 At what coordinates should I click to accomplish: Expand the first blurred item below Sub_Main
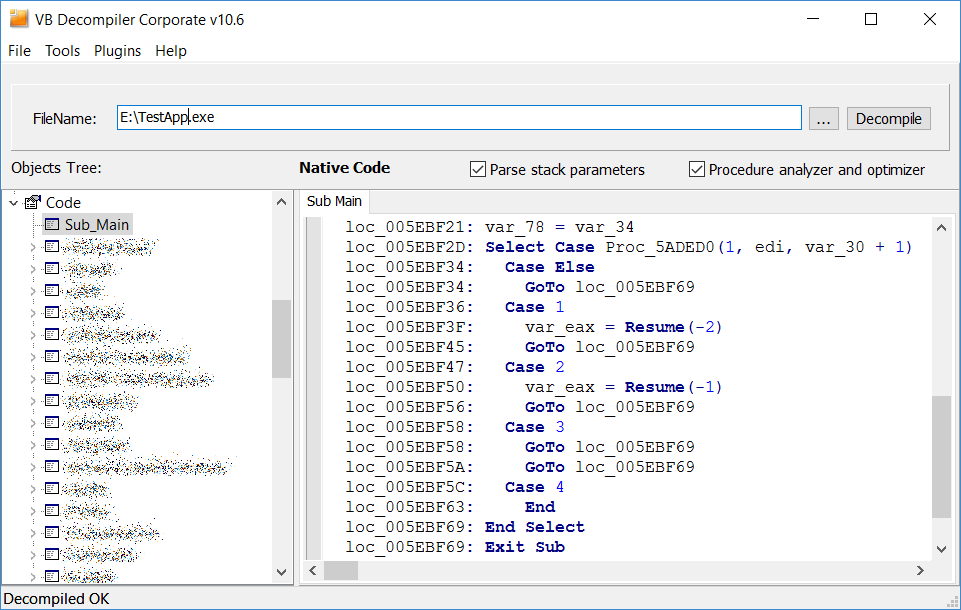coord(33,247)
